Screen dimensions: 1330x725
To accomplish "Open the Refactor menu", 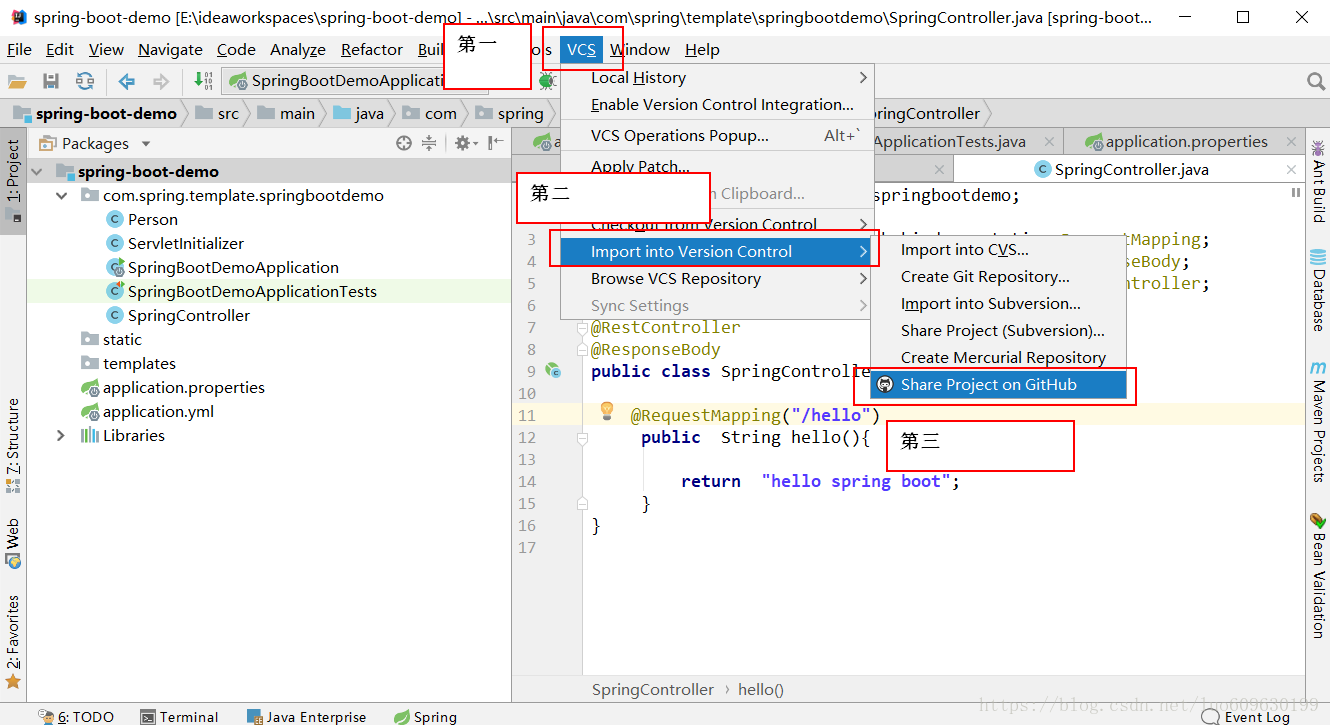I will [x=371, y=49].
